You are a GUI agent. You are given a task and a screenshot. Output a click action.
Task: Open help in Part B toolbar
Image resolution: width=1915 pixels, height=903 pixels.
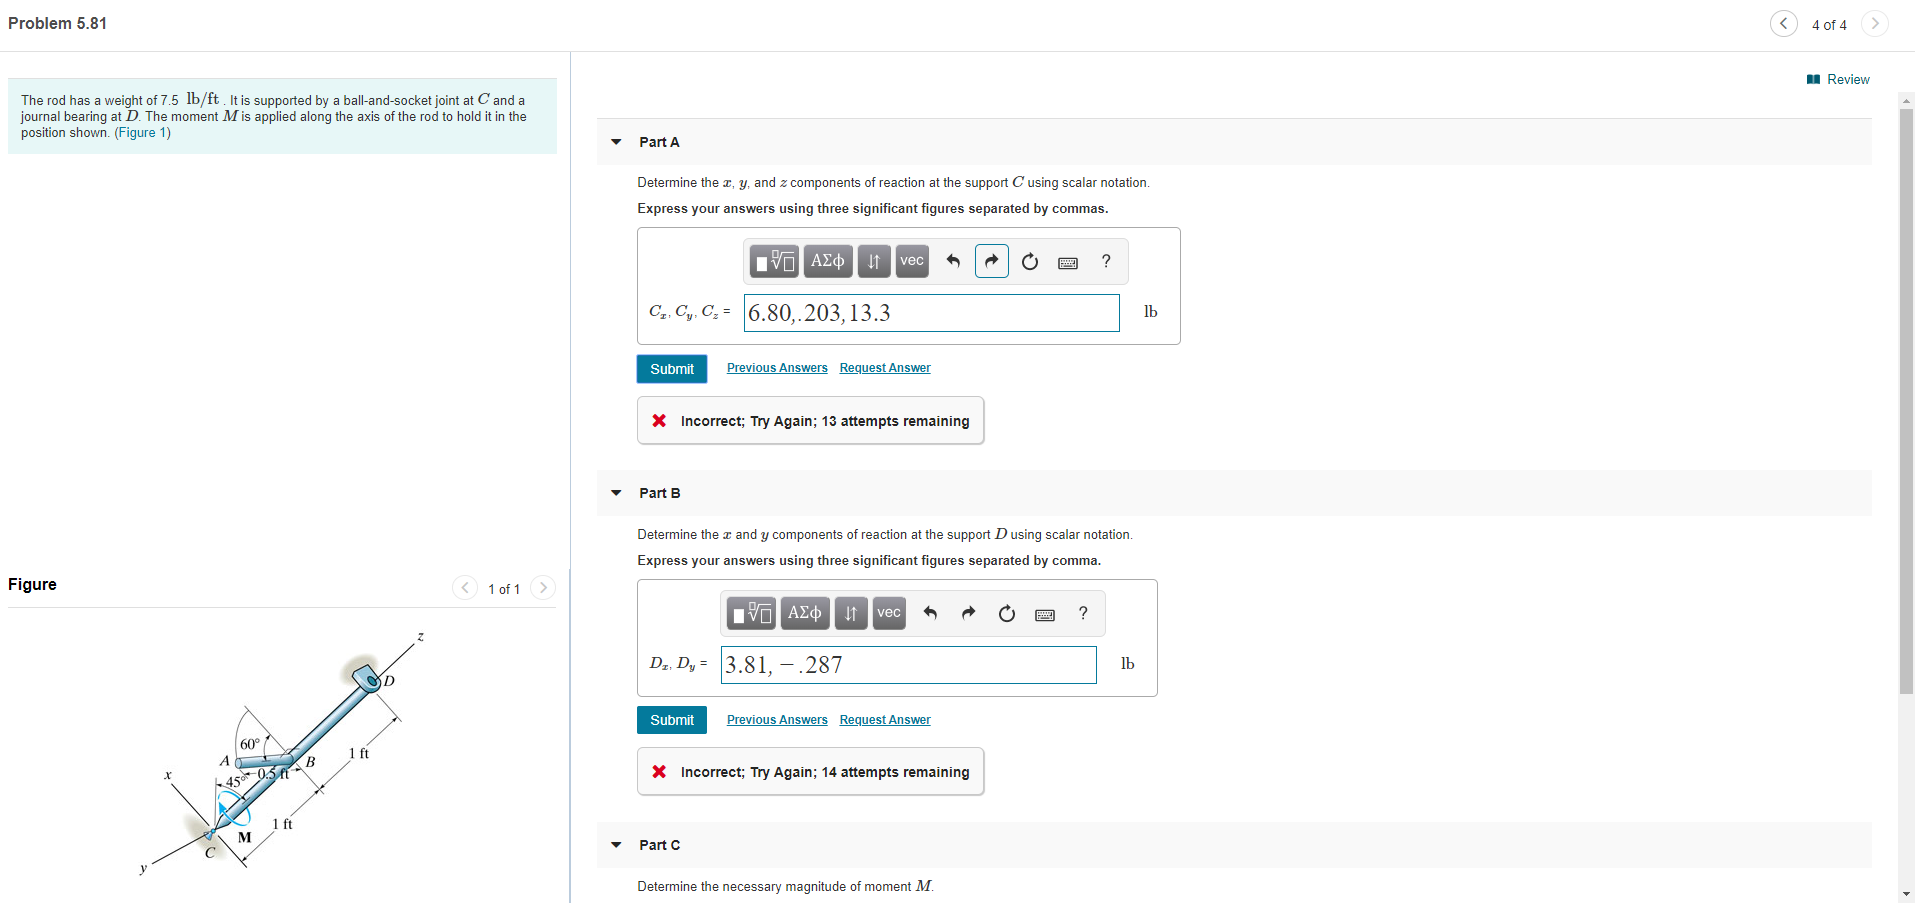[1083, 613]
